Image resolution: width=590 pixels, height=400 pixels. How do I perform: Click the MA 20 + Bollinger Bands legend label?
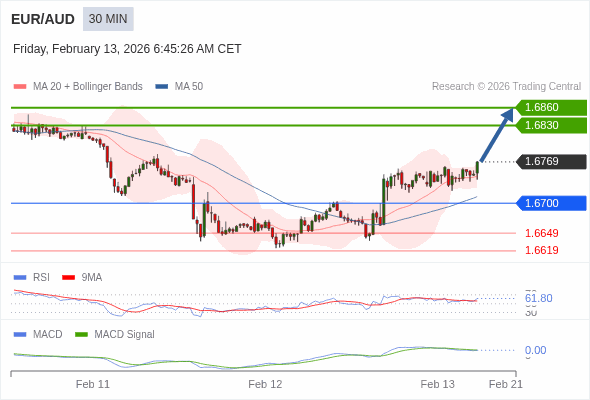coord(88,87)
